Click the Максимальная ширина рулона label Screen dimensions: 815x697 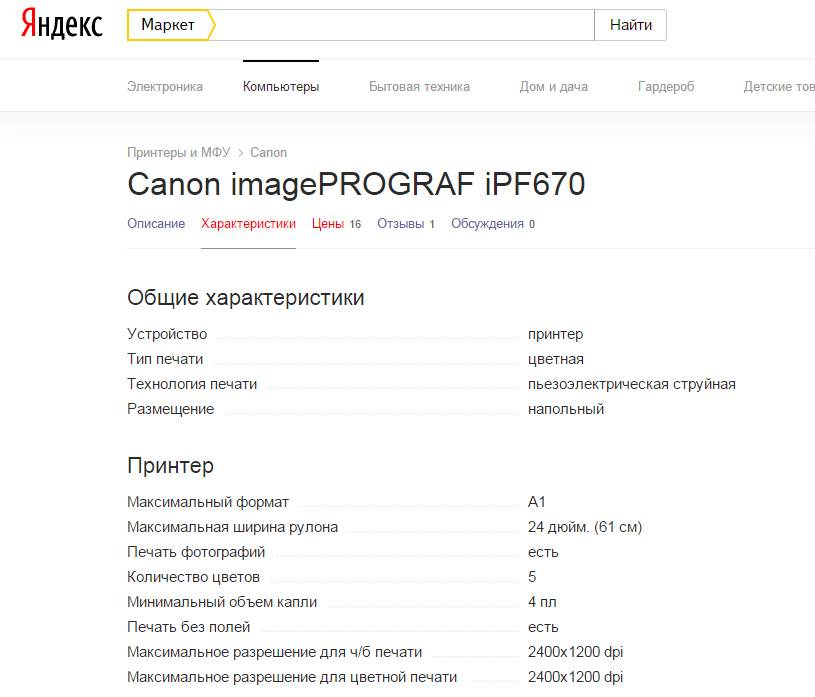[232, 527]
